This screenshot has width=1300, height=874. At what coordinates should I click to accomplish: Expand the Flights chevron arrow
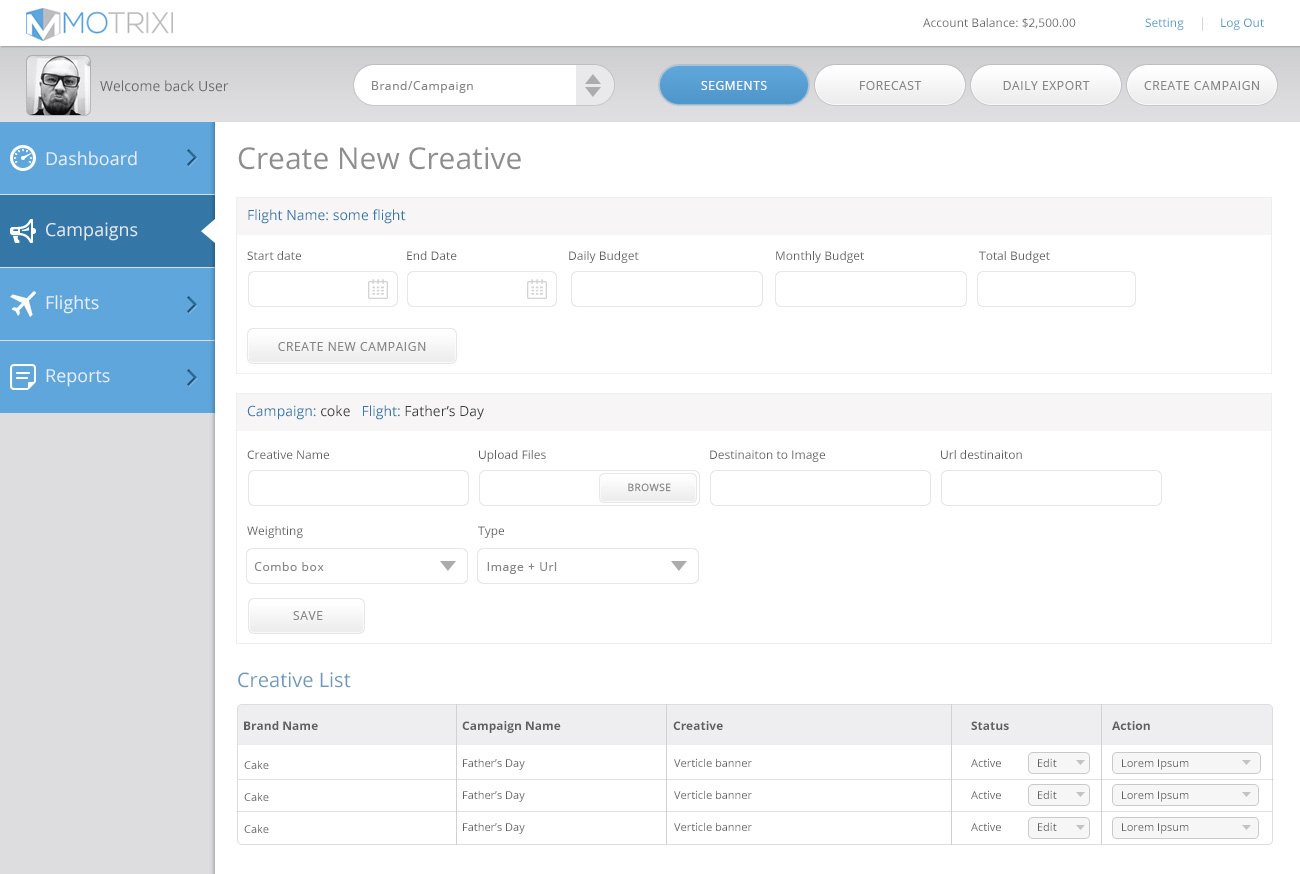coord(192,304)
